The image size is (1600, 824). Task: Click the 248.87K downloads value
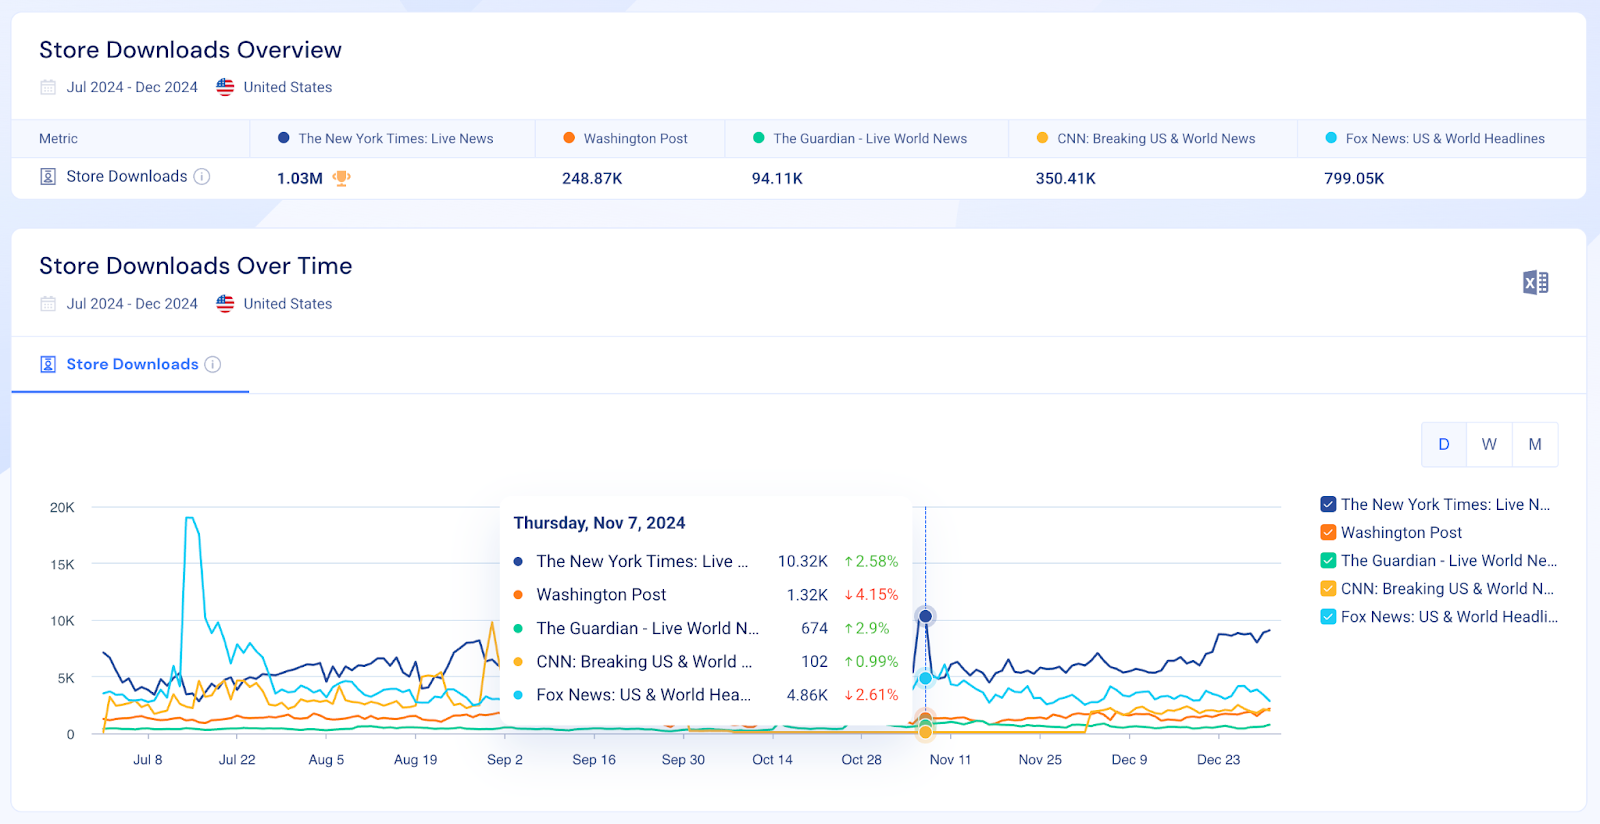pyautogui.click(x=592, y=179)
